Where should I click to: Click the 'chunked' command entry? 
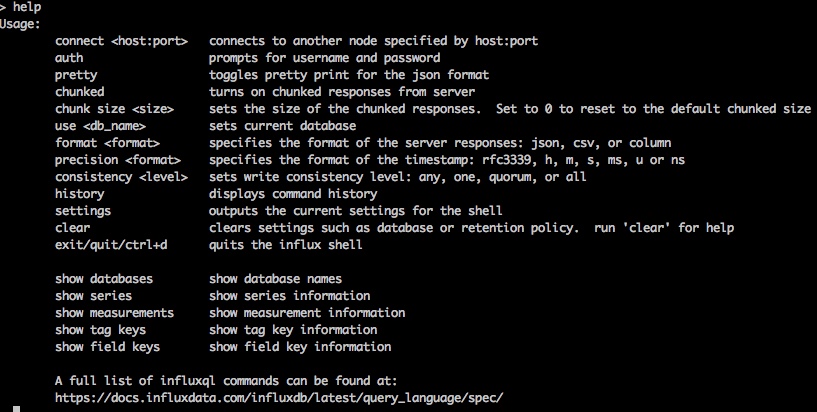click(x=79, y=92)
